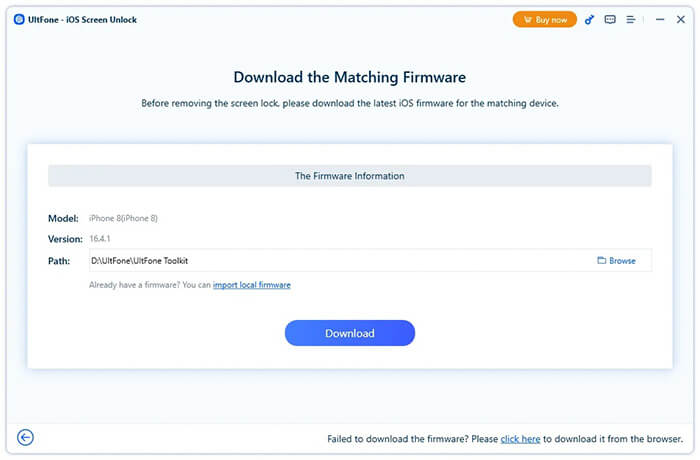Open the hamburger menu icon

630,20
